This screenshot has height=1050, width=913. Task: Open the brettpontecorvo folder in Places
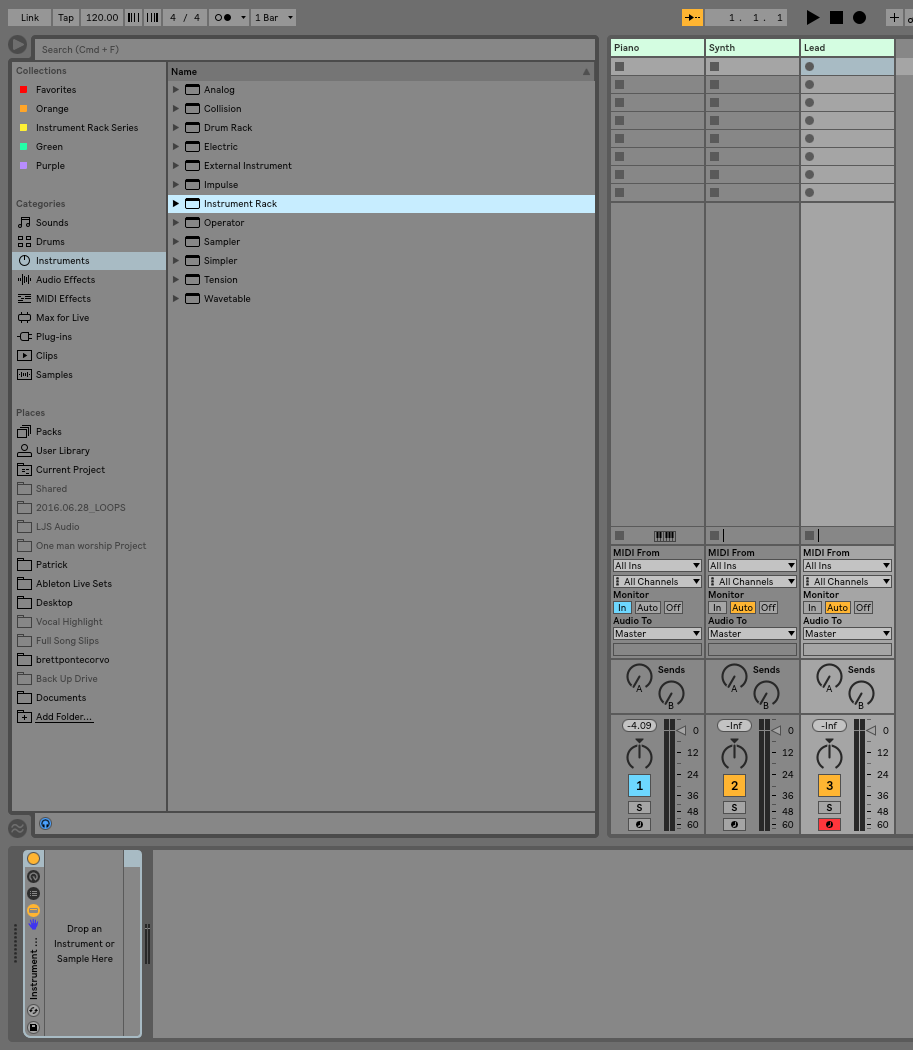[72, 660]
